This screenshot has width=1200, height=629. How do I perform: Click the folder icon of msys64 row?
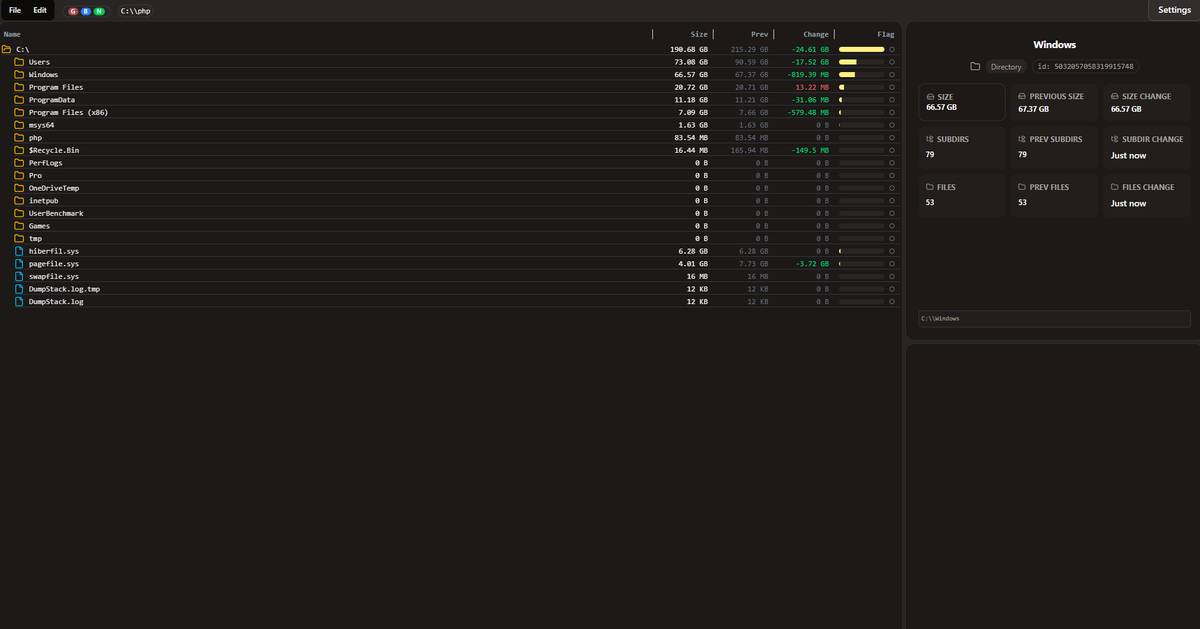pos(19,125)
